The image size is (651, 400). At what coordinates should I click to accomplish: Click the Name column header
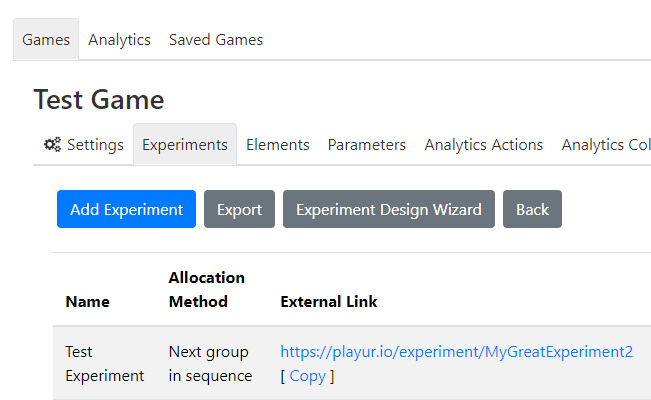coord(88,302)
